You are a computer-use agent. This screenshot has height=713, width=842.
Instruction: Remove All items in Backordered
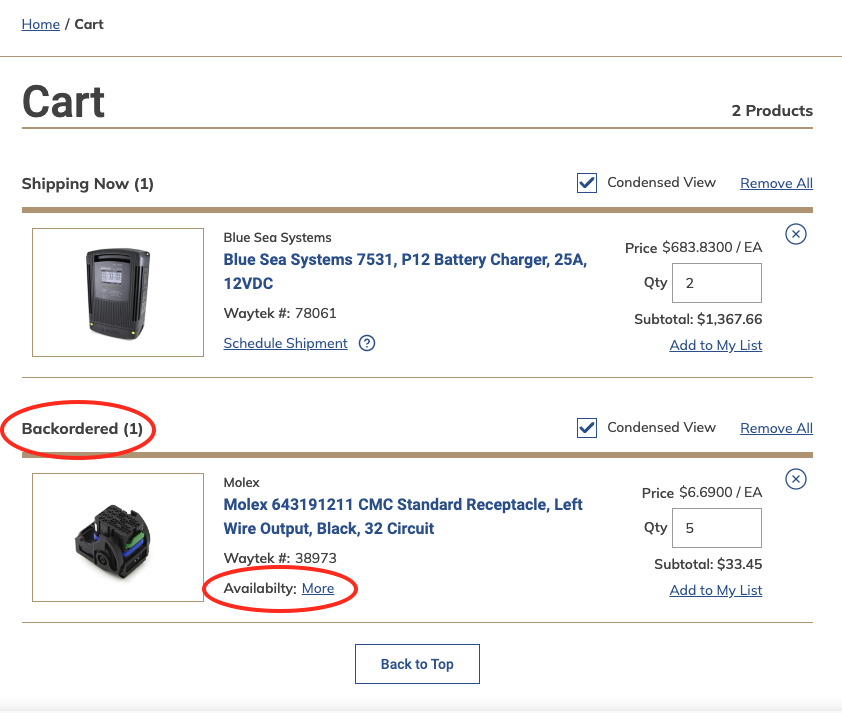(x=776, y=427)
